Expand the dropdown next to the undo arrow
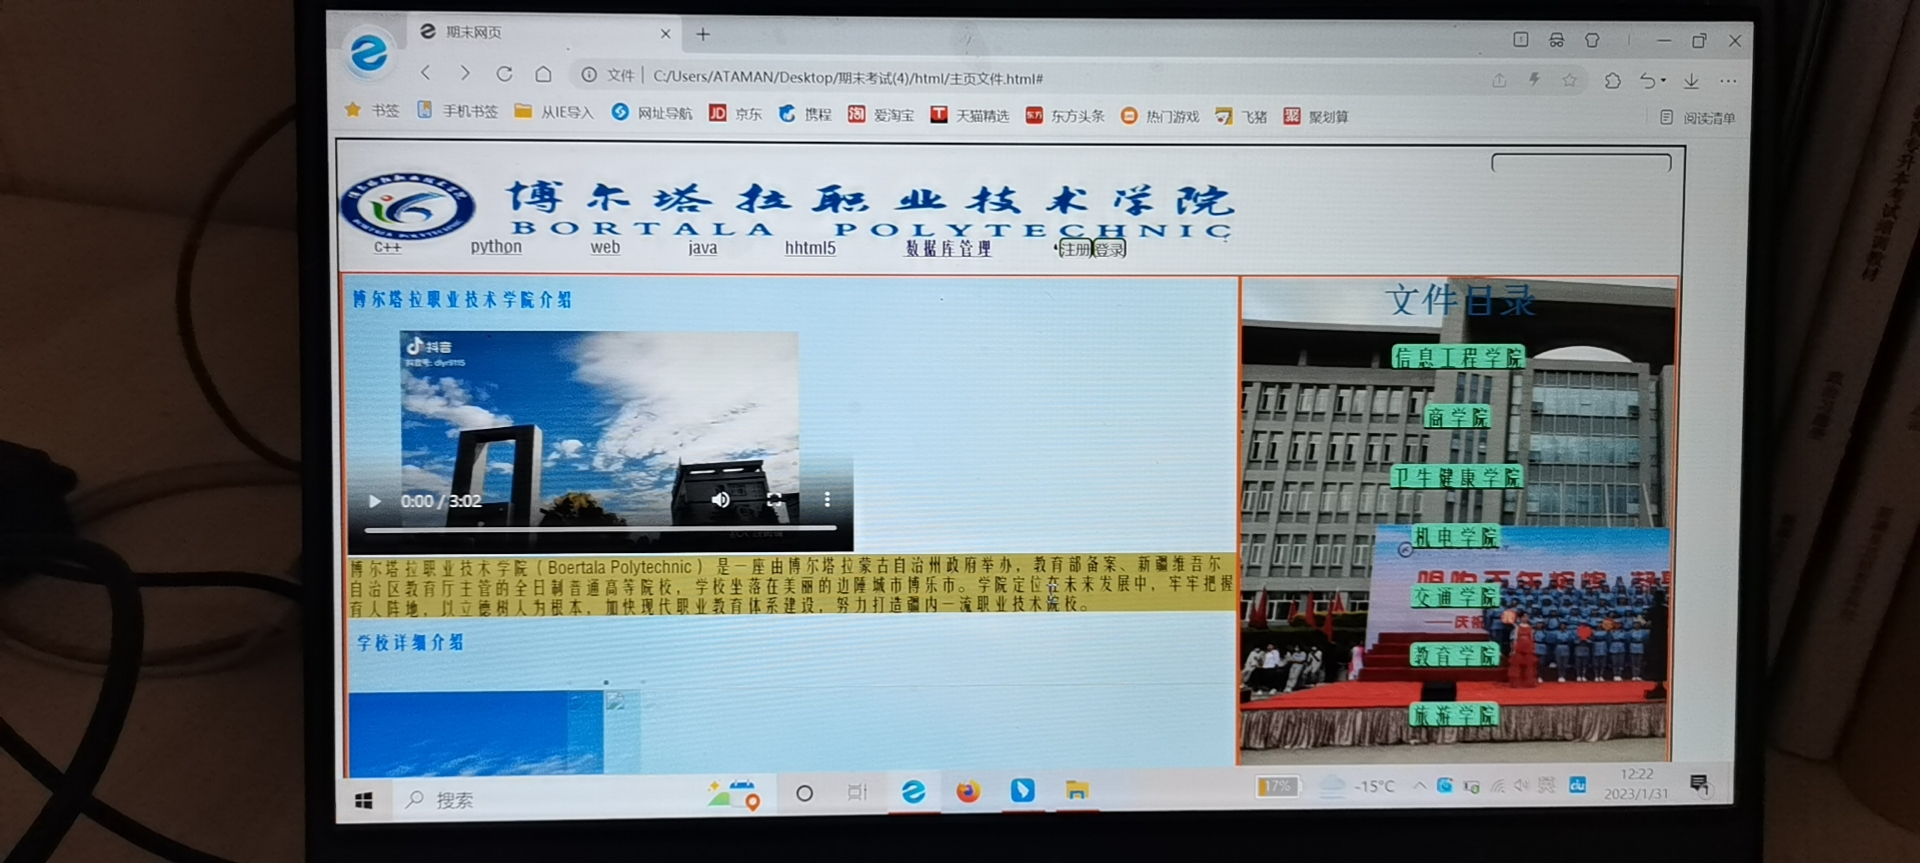 tap(1663, 81)
